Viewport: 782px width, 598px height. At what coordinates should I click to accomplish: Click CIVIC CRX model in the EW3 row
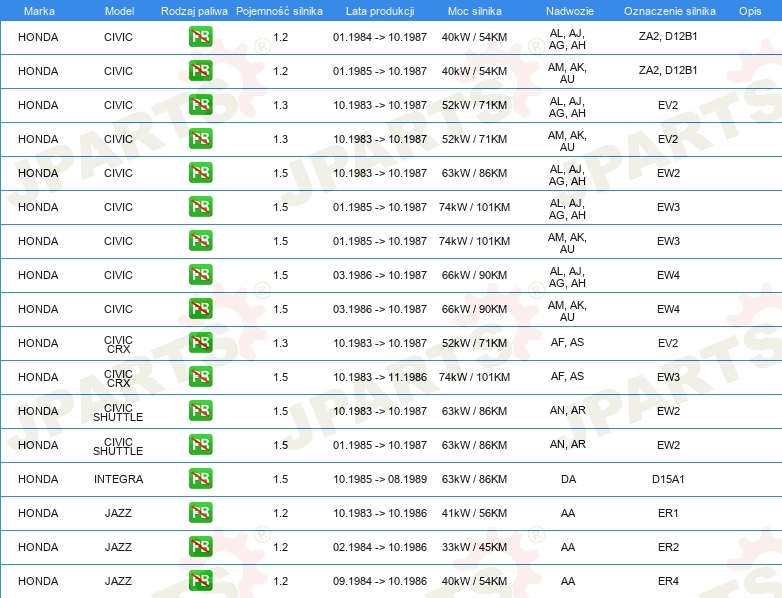point(118,378)
